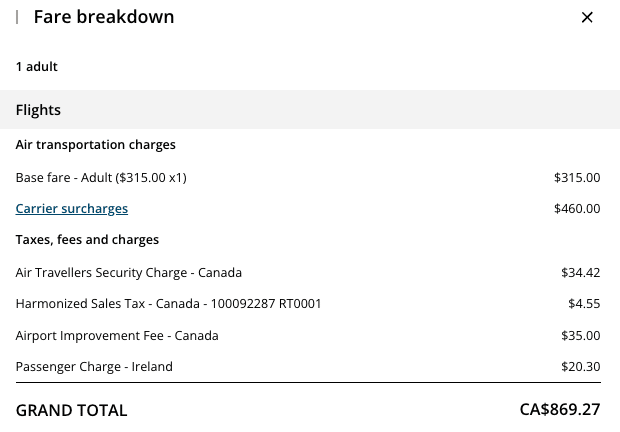Click the $35.00 improvement fee amount

581,336
